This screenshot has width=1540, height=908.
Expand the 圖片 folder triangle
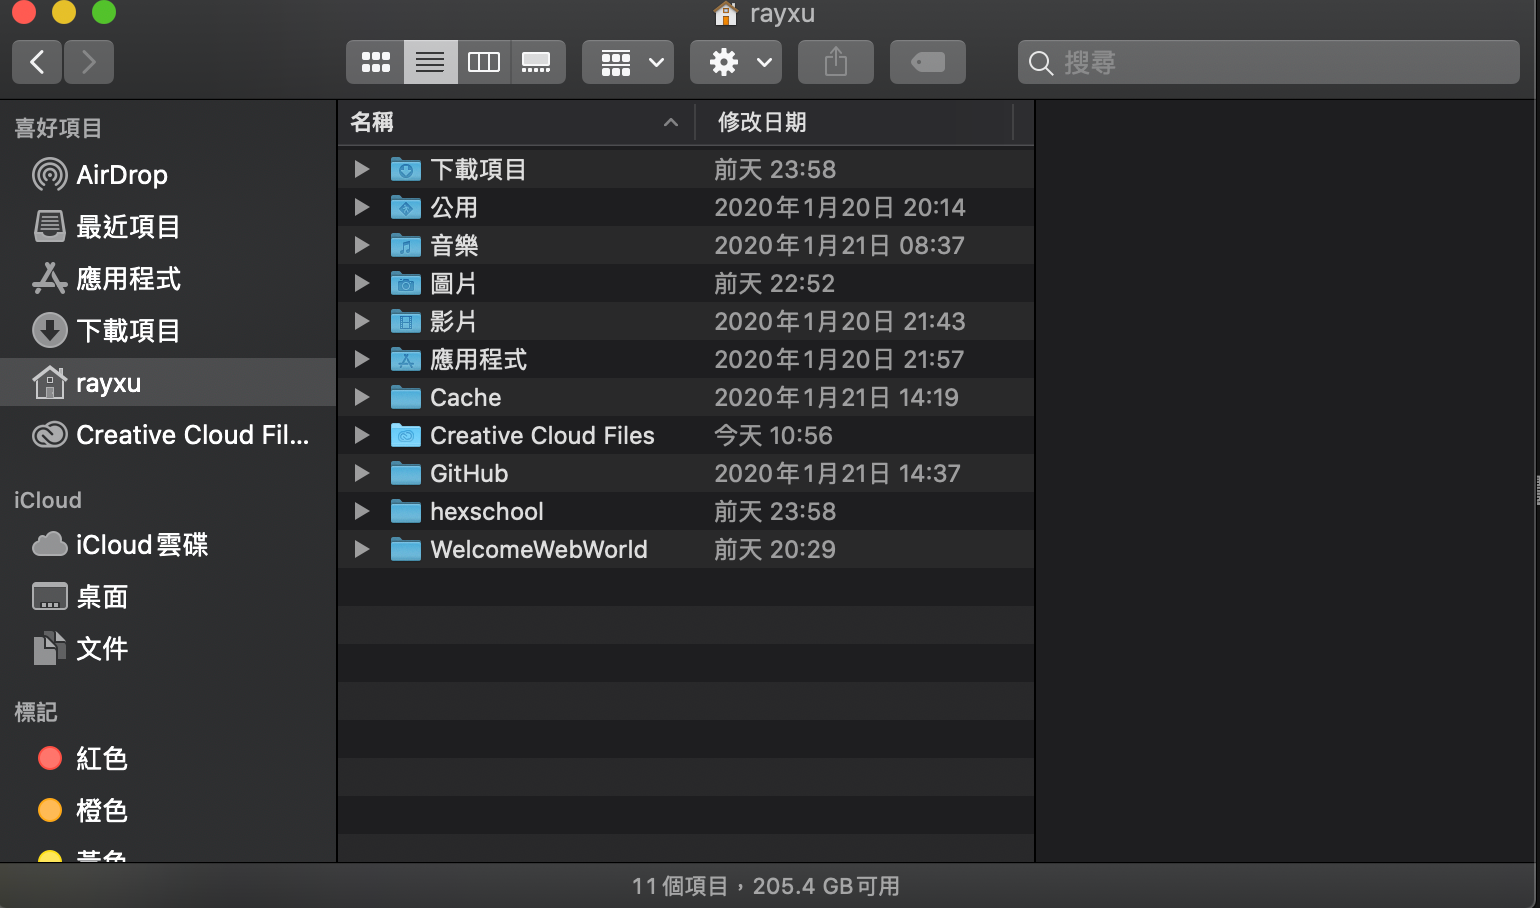pyautogui.click(x=362, y=283)
